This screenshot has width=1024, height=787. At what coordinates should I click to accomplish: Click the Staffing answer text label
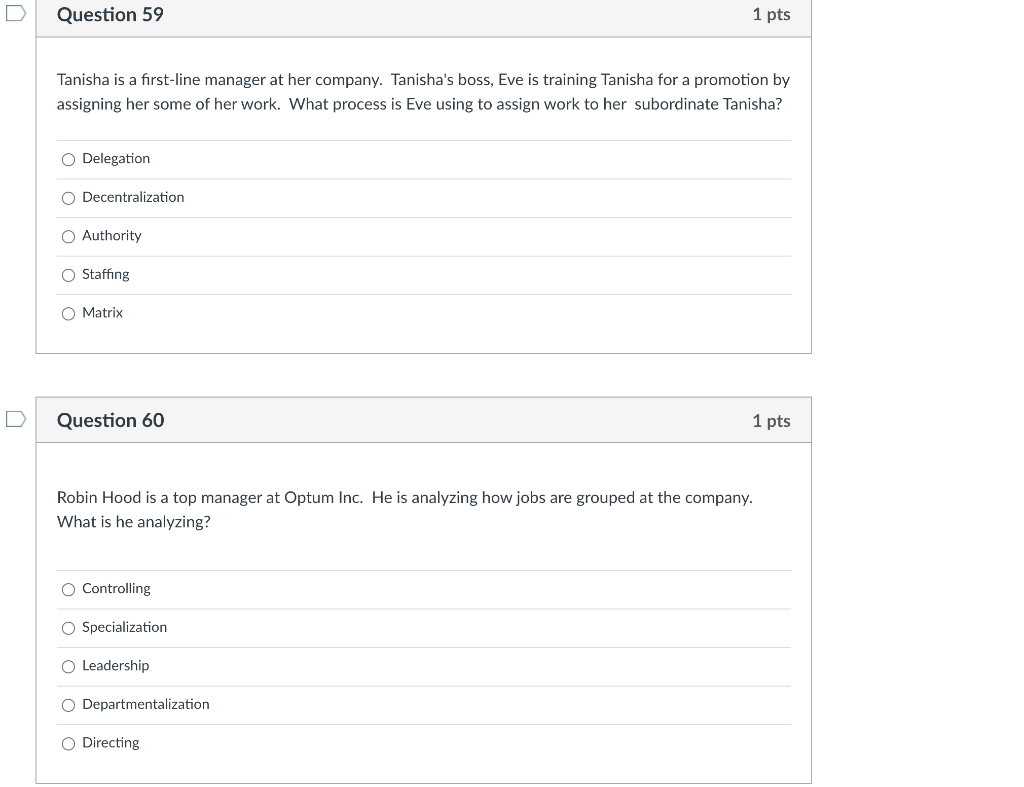pyautogui.click(x=104, y=274)
